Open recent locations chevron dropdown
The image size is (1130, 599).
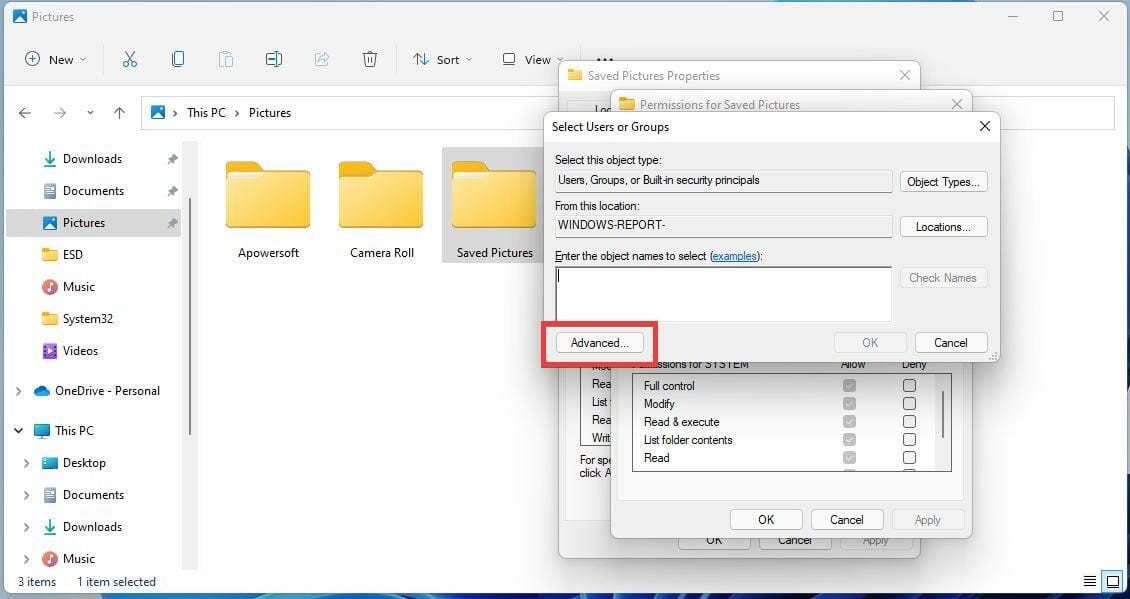point(90,113)
